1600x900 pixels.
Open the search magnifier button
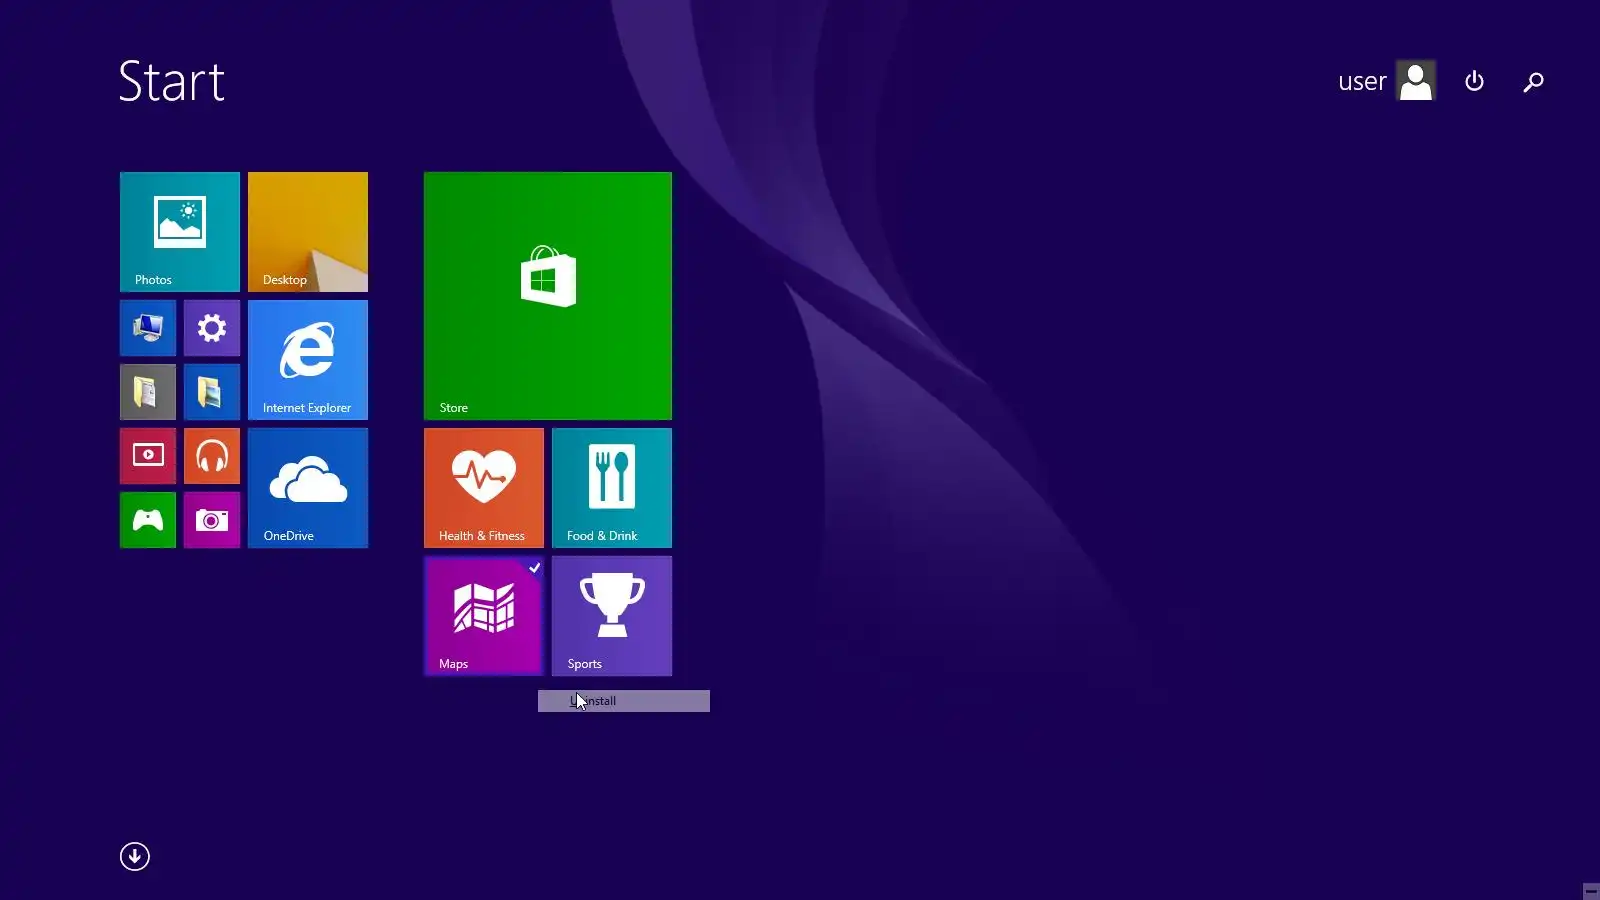click(1533, 82)
